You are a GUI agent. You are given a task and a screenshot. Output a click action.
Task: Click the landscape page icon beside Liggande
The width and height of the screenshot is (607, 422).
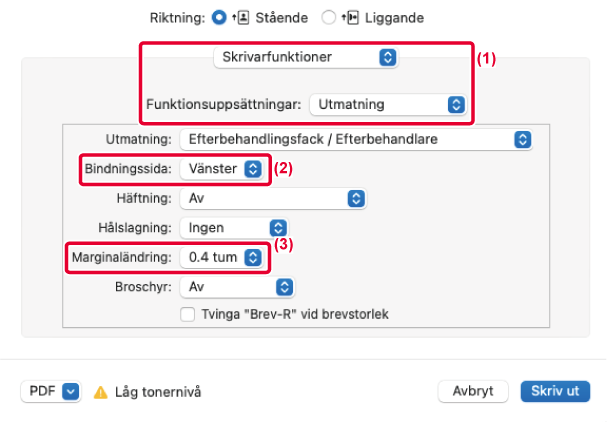point(352,17)
